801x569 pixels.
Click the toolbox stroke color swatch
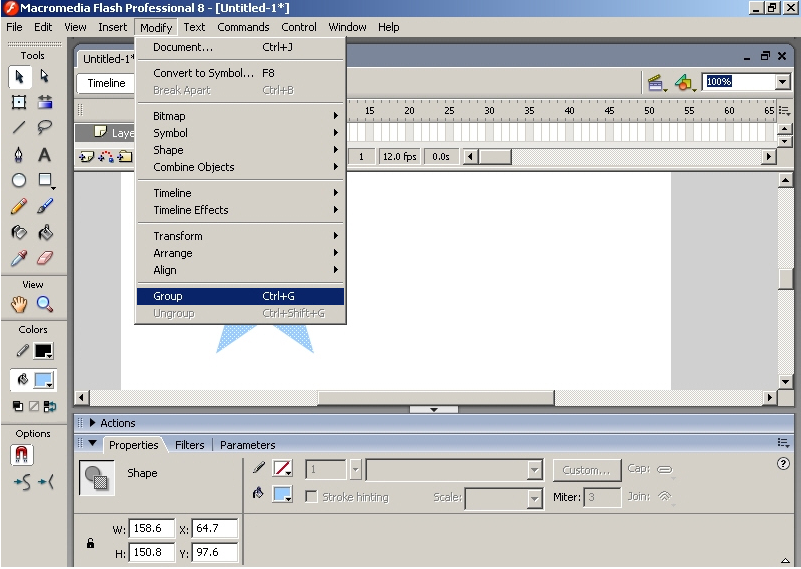click(x=43, y=351)
